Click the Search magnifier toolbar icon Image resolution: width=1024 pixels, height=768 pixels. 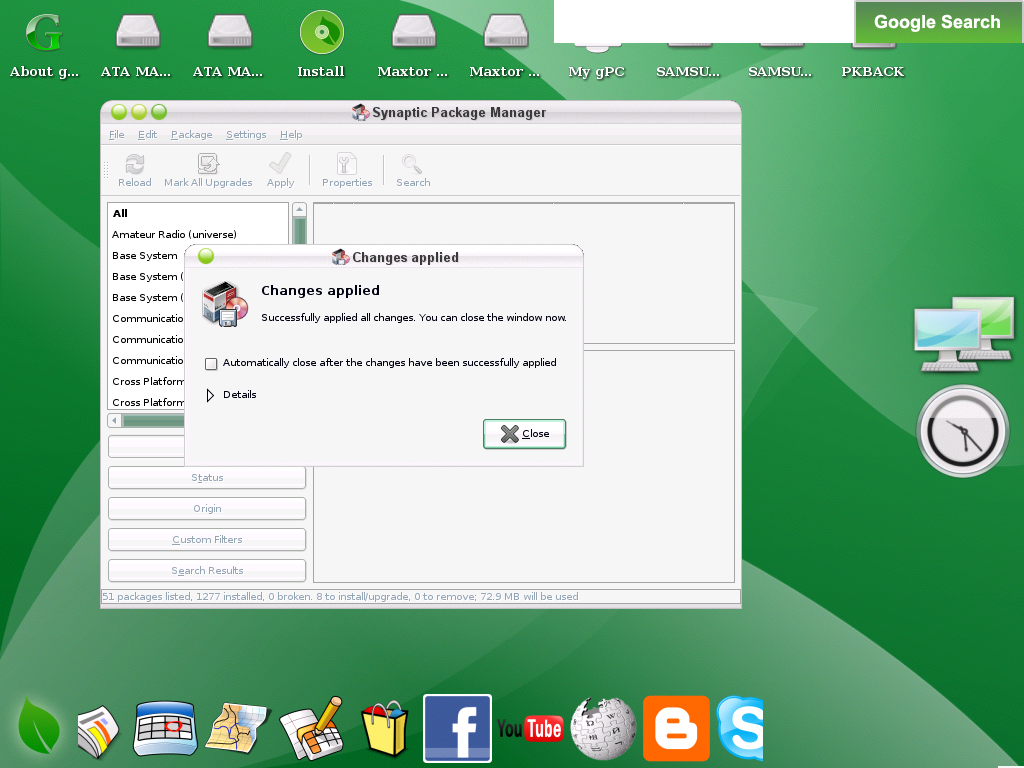click(x=412, y=165)
